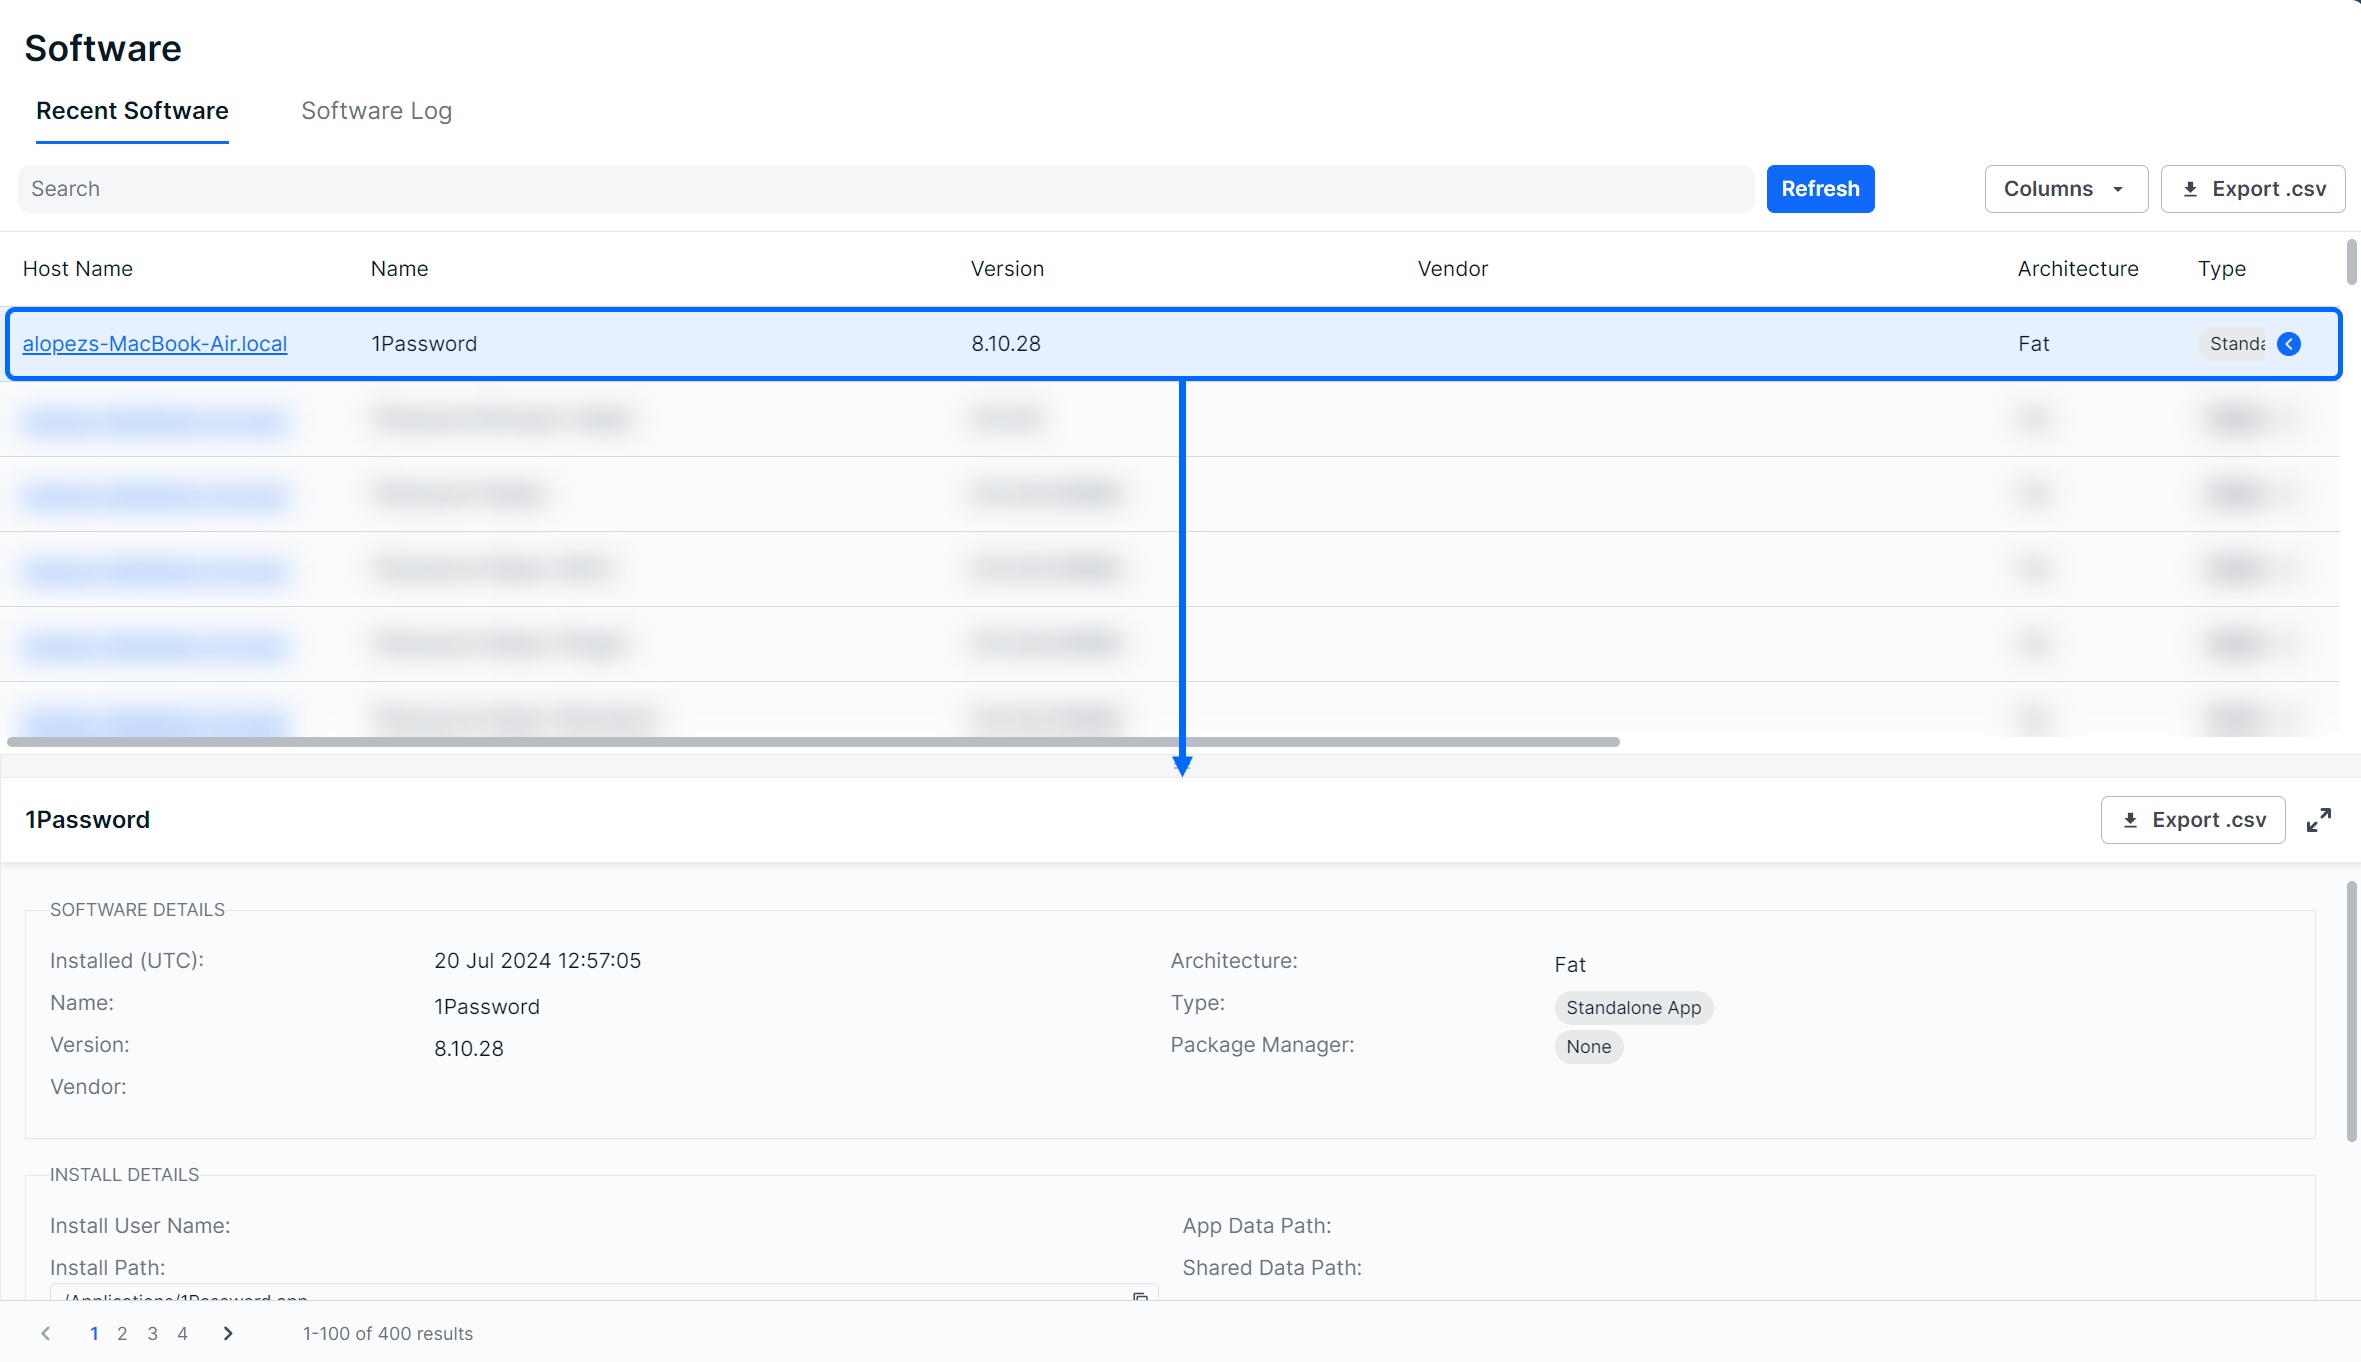Viewport: 2361px width, 1362px height.
Task: Click download icon in top Export .csv button
Action: tap(2190, 189)
